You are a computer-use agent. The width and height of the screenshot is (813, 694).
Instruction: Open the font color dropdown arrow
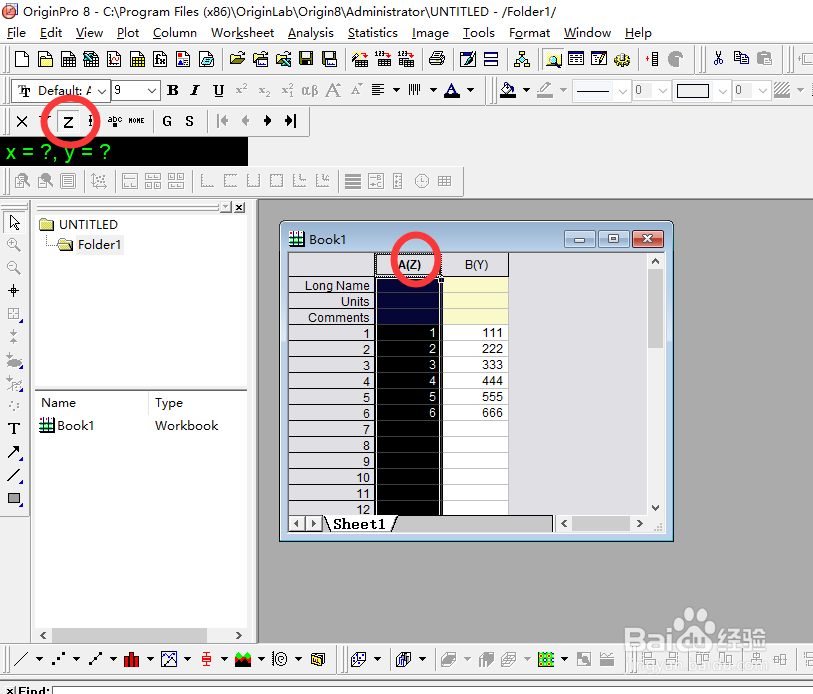tap(470, 90)
